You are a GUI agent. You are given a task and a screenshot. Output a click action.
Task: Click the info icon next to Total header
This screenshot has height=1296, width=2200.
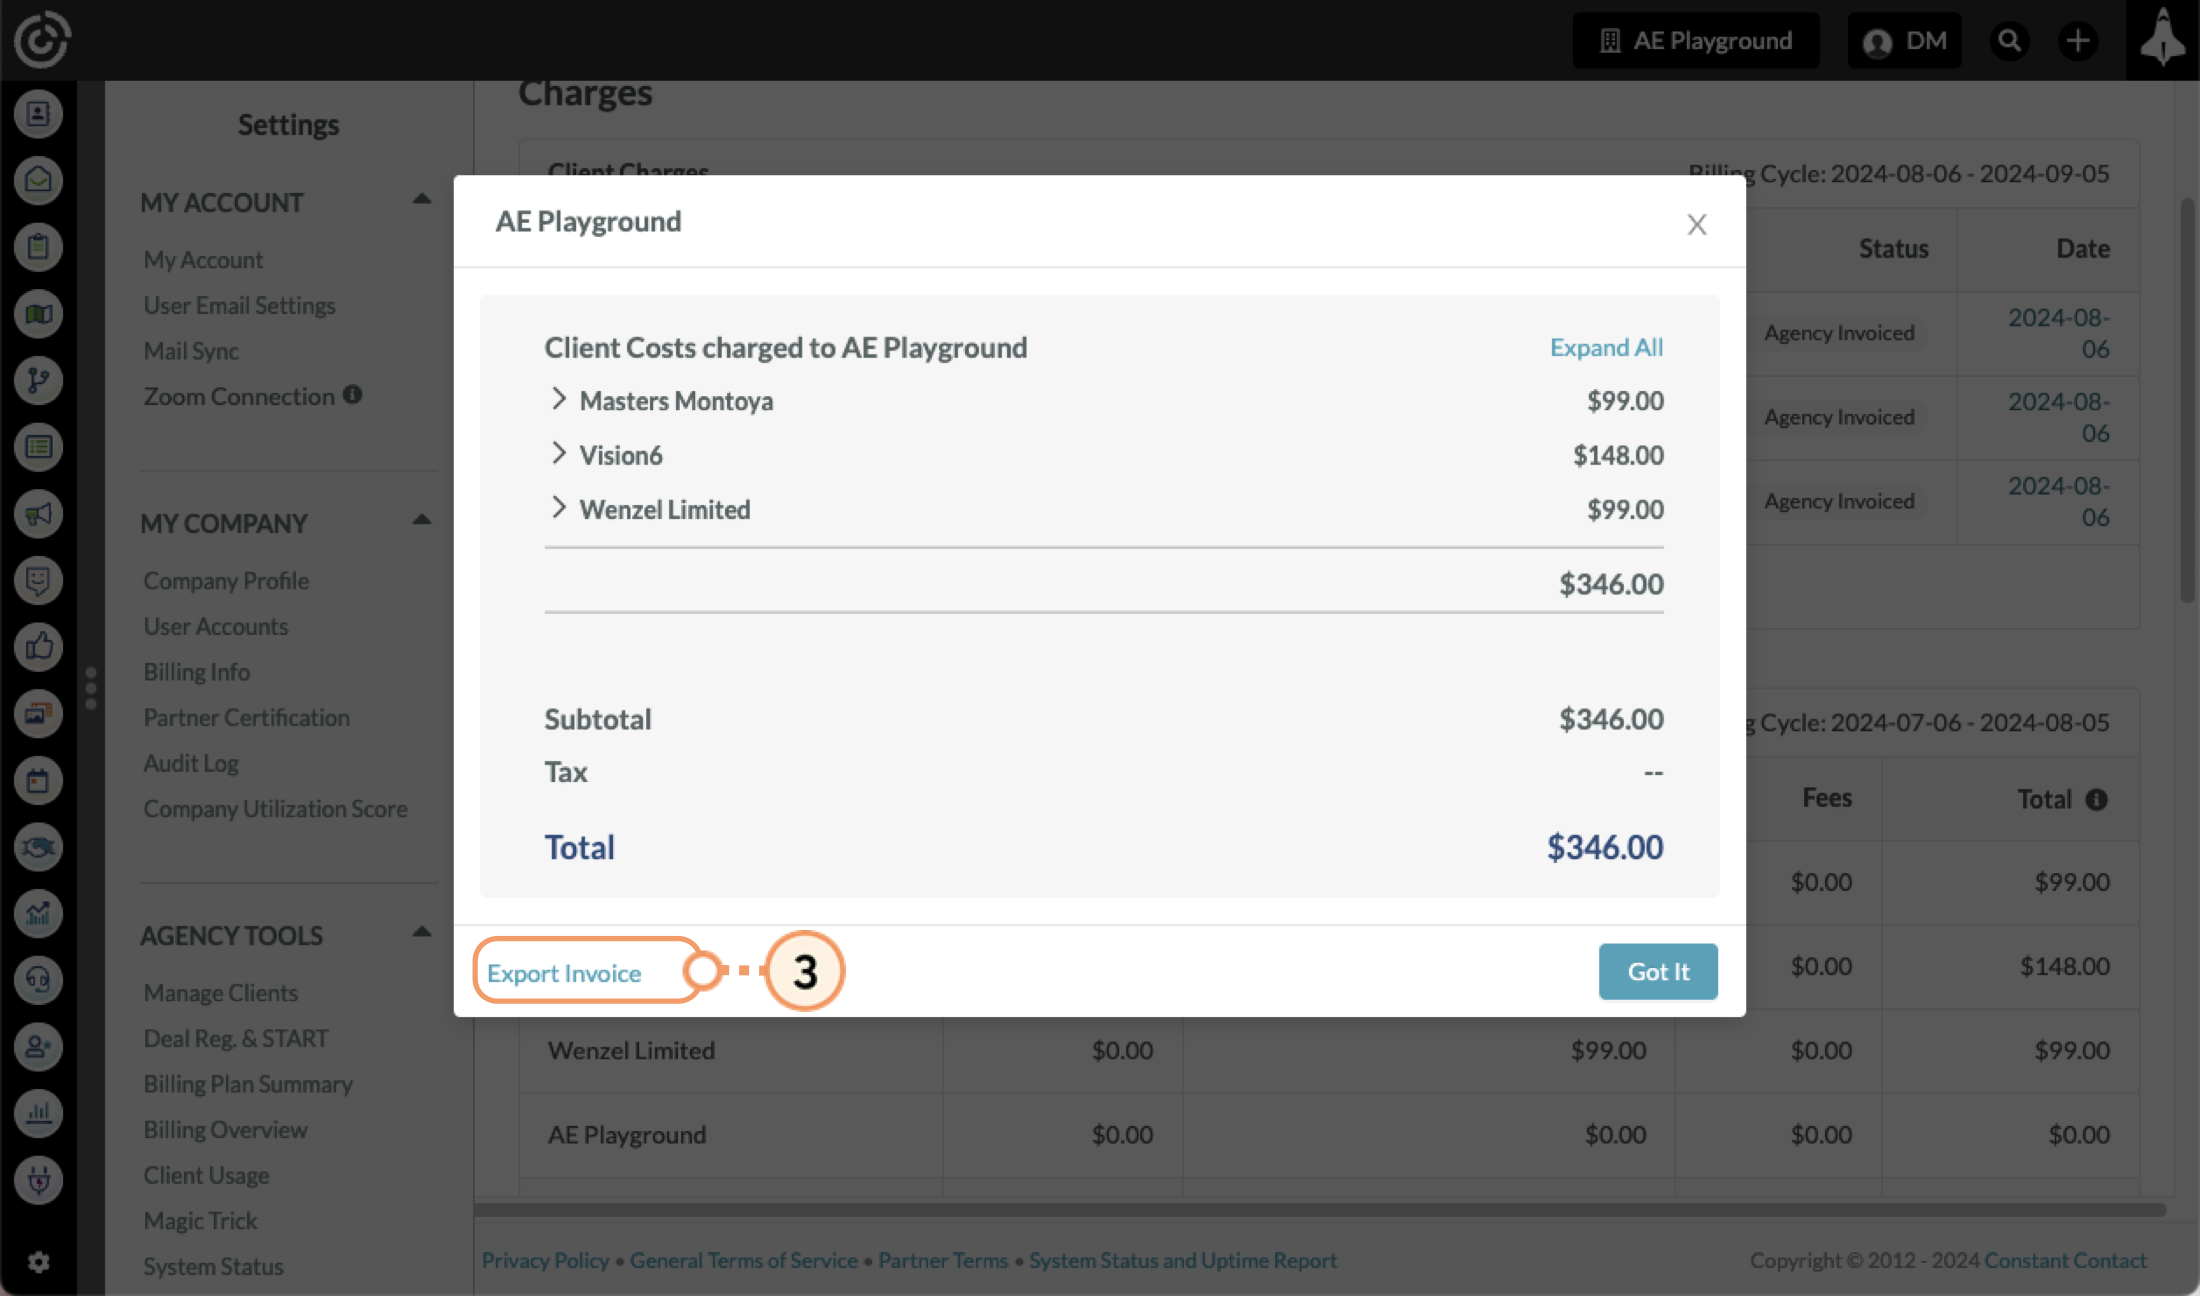[2097, 799]
